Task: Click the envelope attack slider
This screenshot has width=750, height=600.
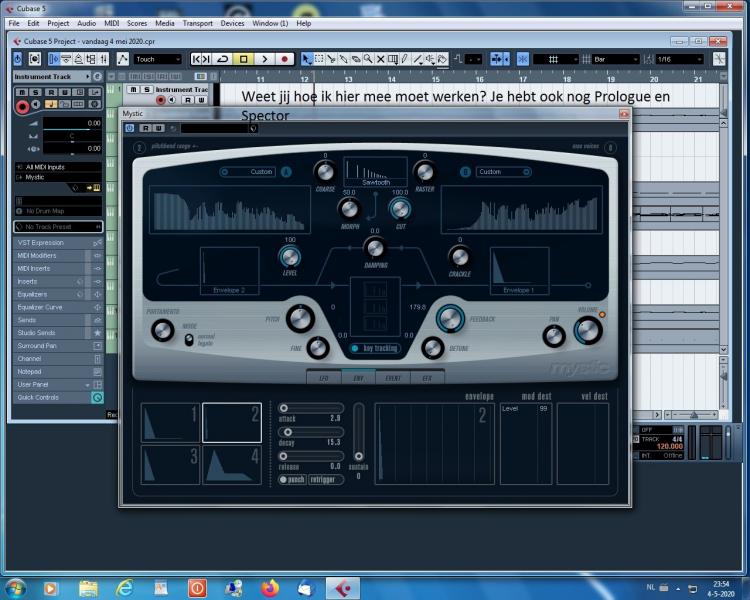Action: [x=311, y=408]
